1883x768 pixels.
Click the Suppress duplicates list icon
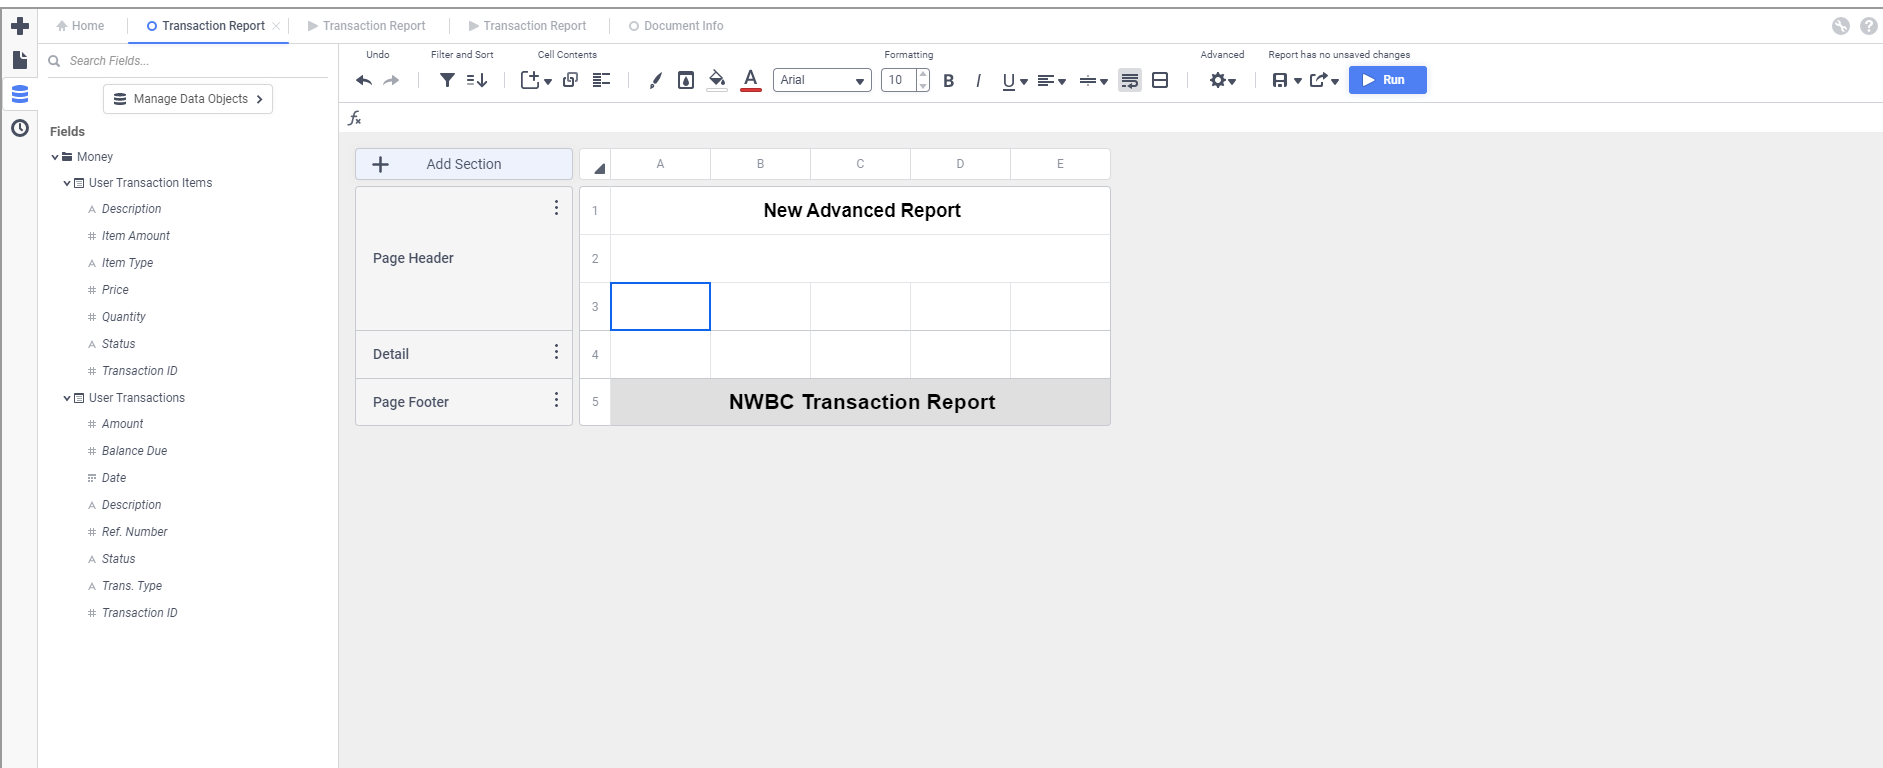point(601,80)
